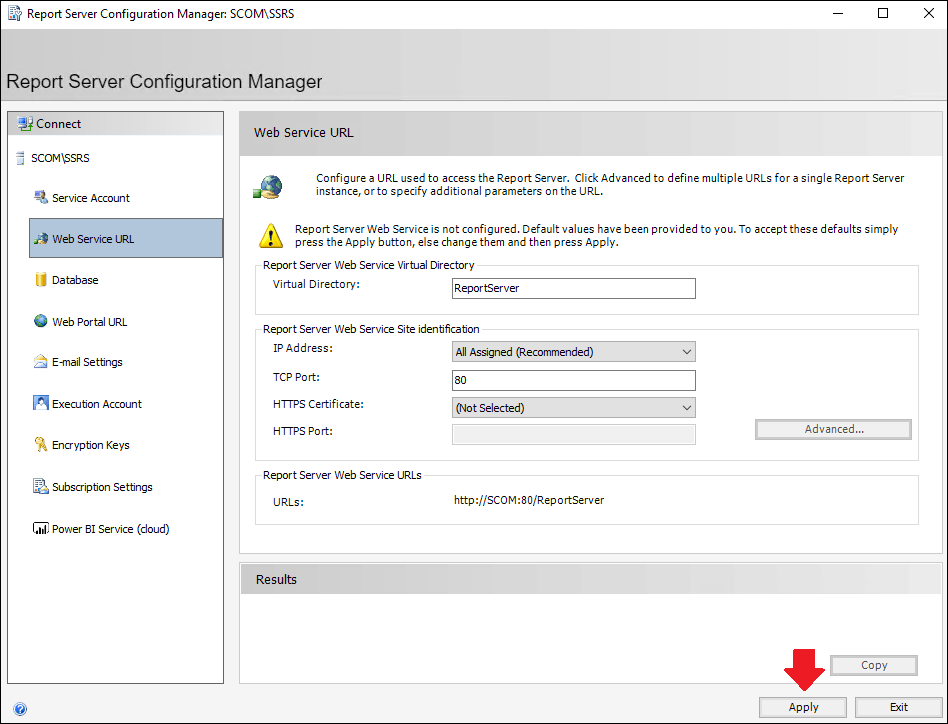Image resolution: width=948 pixels, height=724 pixels.
Task: Click the Copy button in Results
Action: [874, 665]
